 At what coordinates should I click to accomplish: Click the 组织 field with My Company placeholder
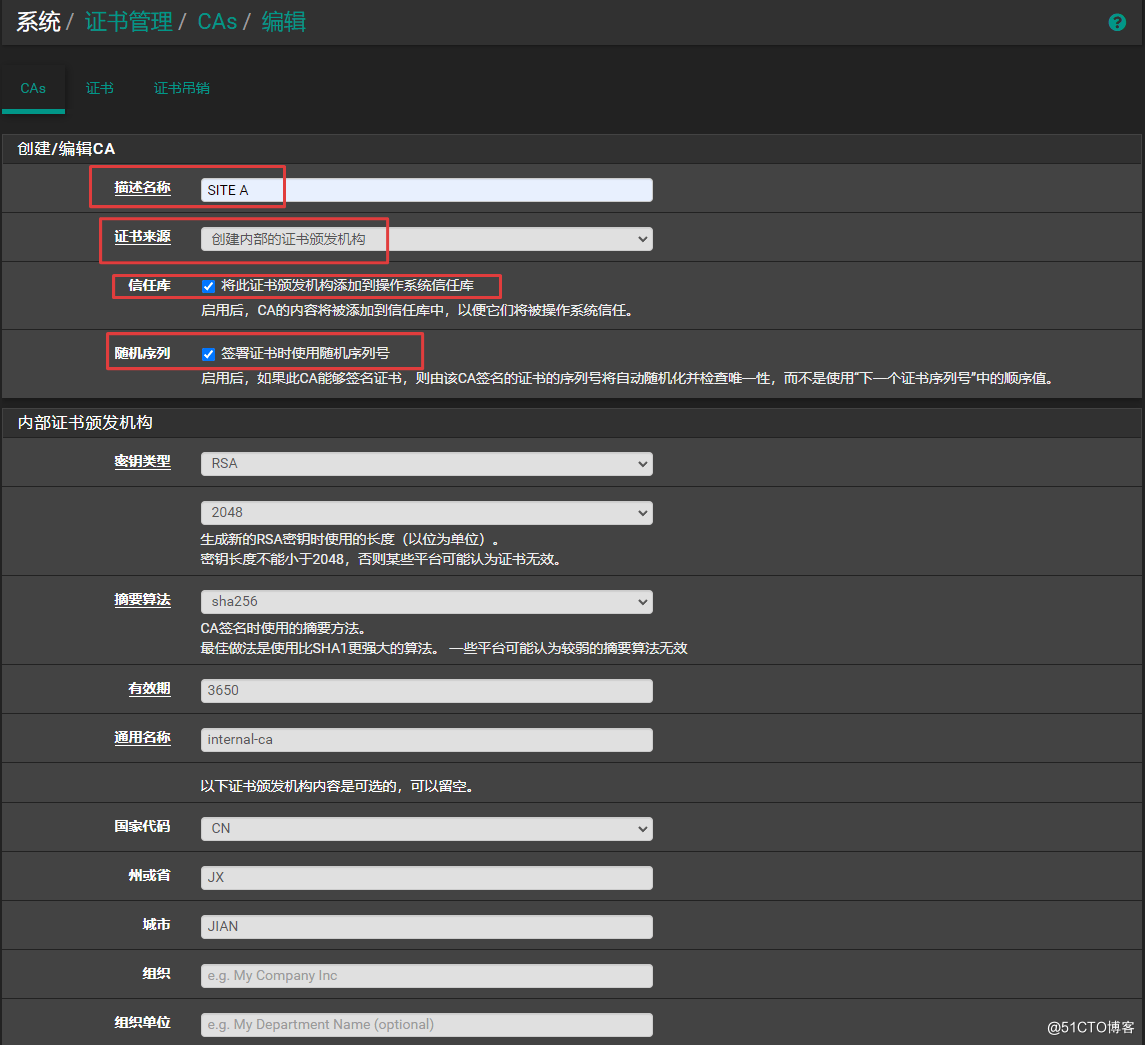(425, 975)
